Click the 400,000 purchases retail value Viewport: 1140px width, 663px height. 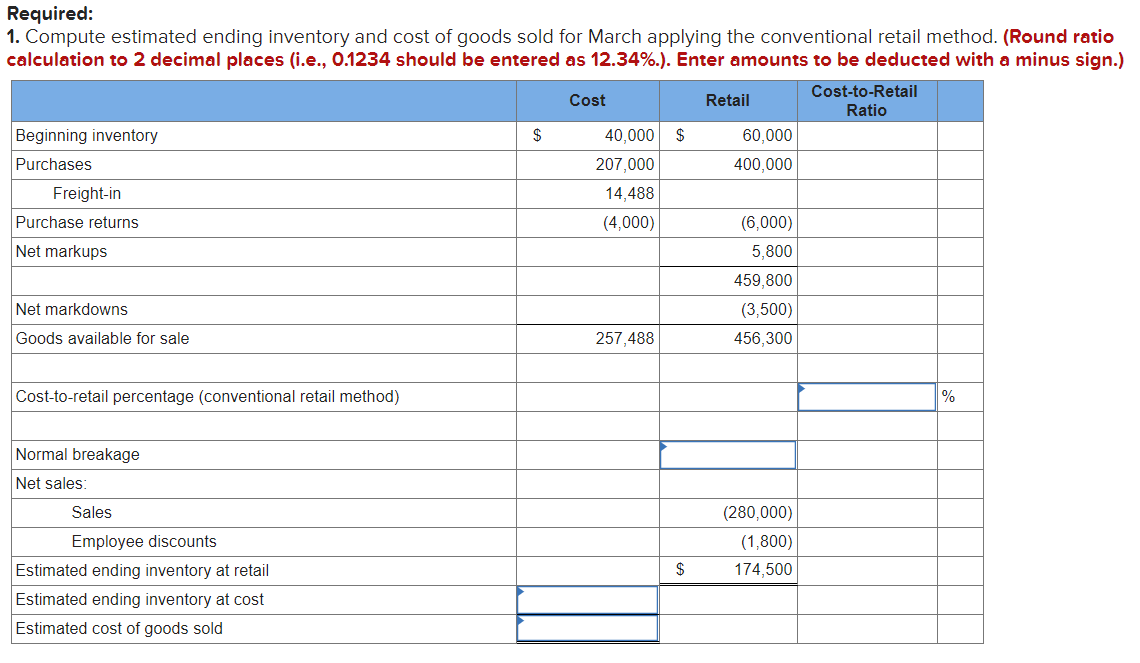(763, 164)
